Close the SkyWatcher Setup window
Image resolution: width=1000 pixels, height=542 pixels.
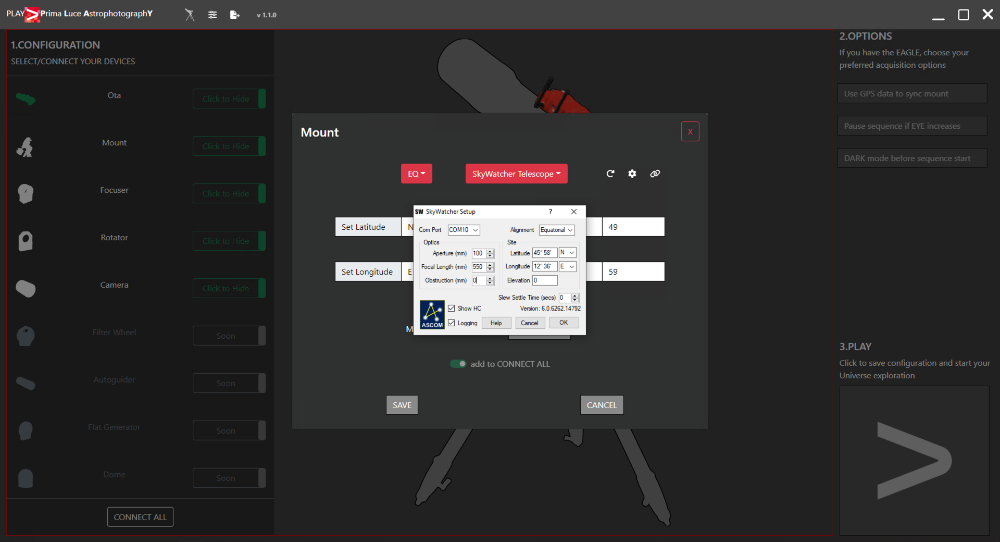coord(573,212)
